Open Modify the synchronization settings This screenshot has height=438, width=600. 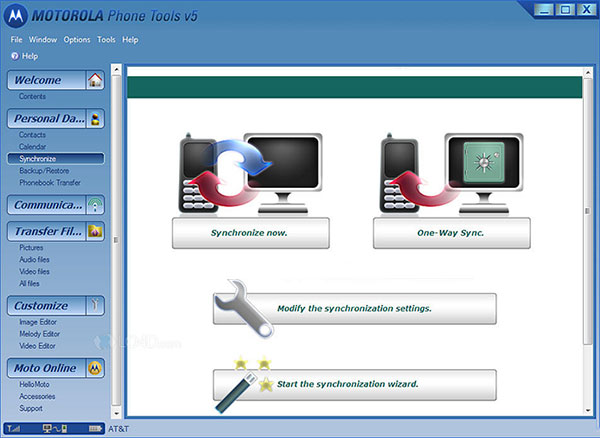click(355, 309)
